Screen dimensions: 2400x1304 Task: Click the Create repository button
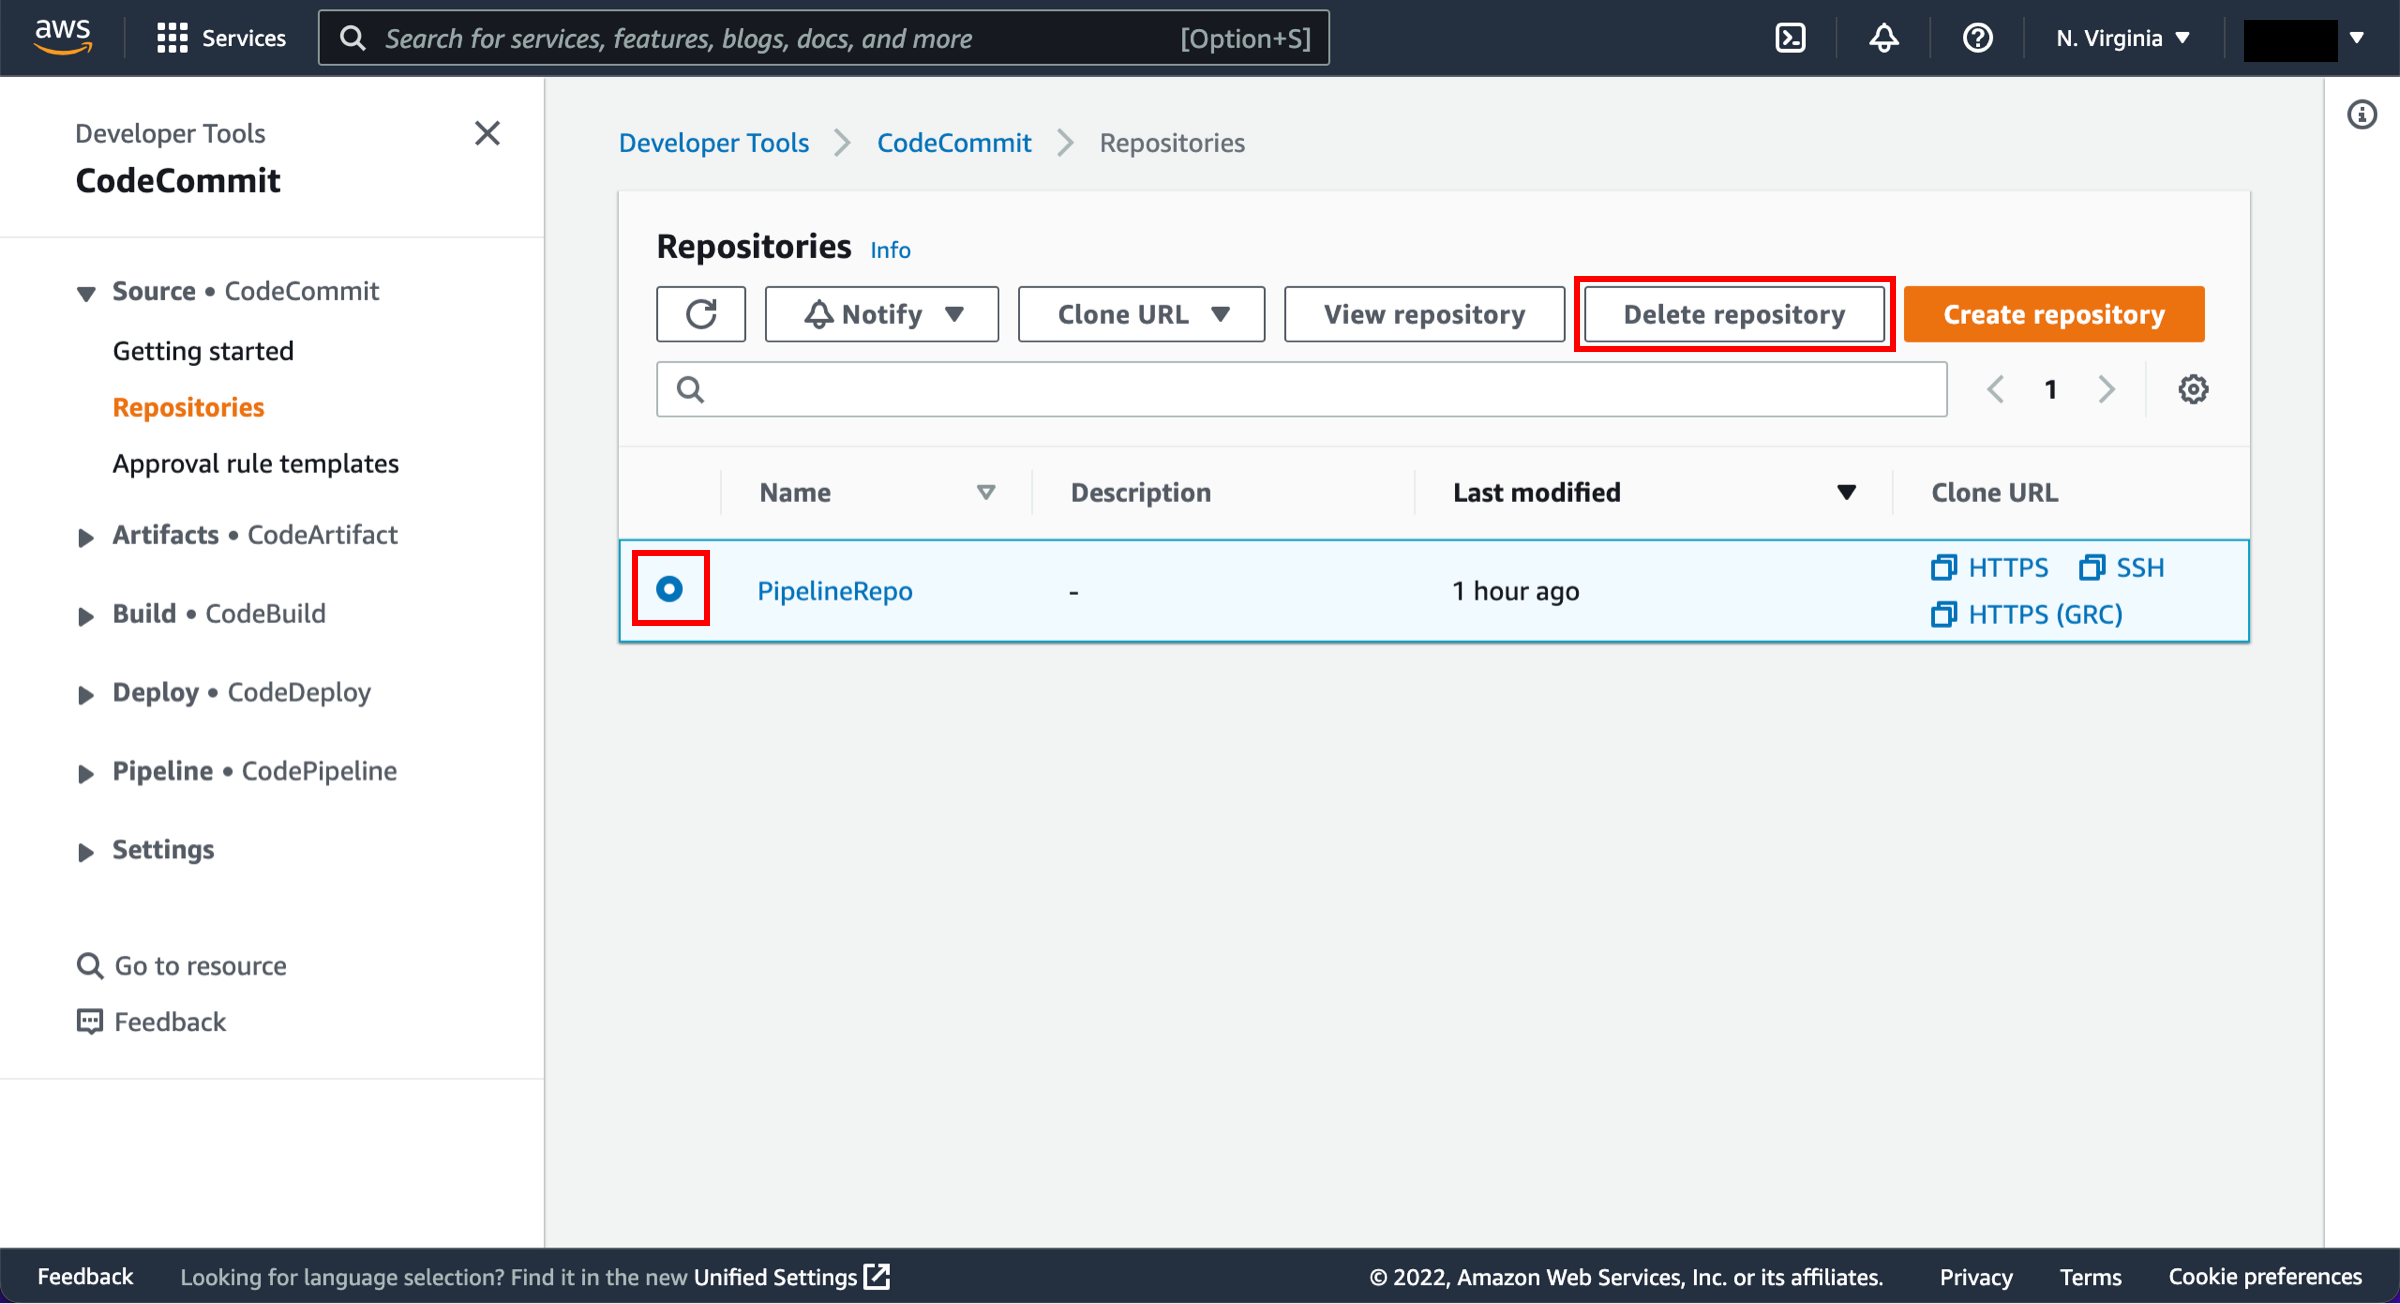(2053, 314)
